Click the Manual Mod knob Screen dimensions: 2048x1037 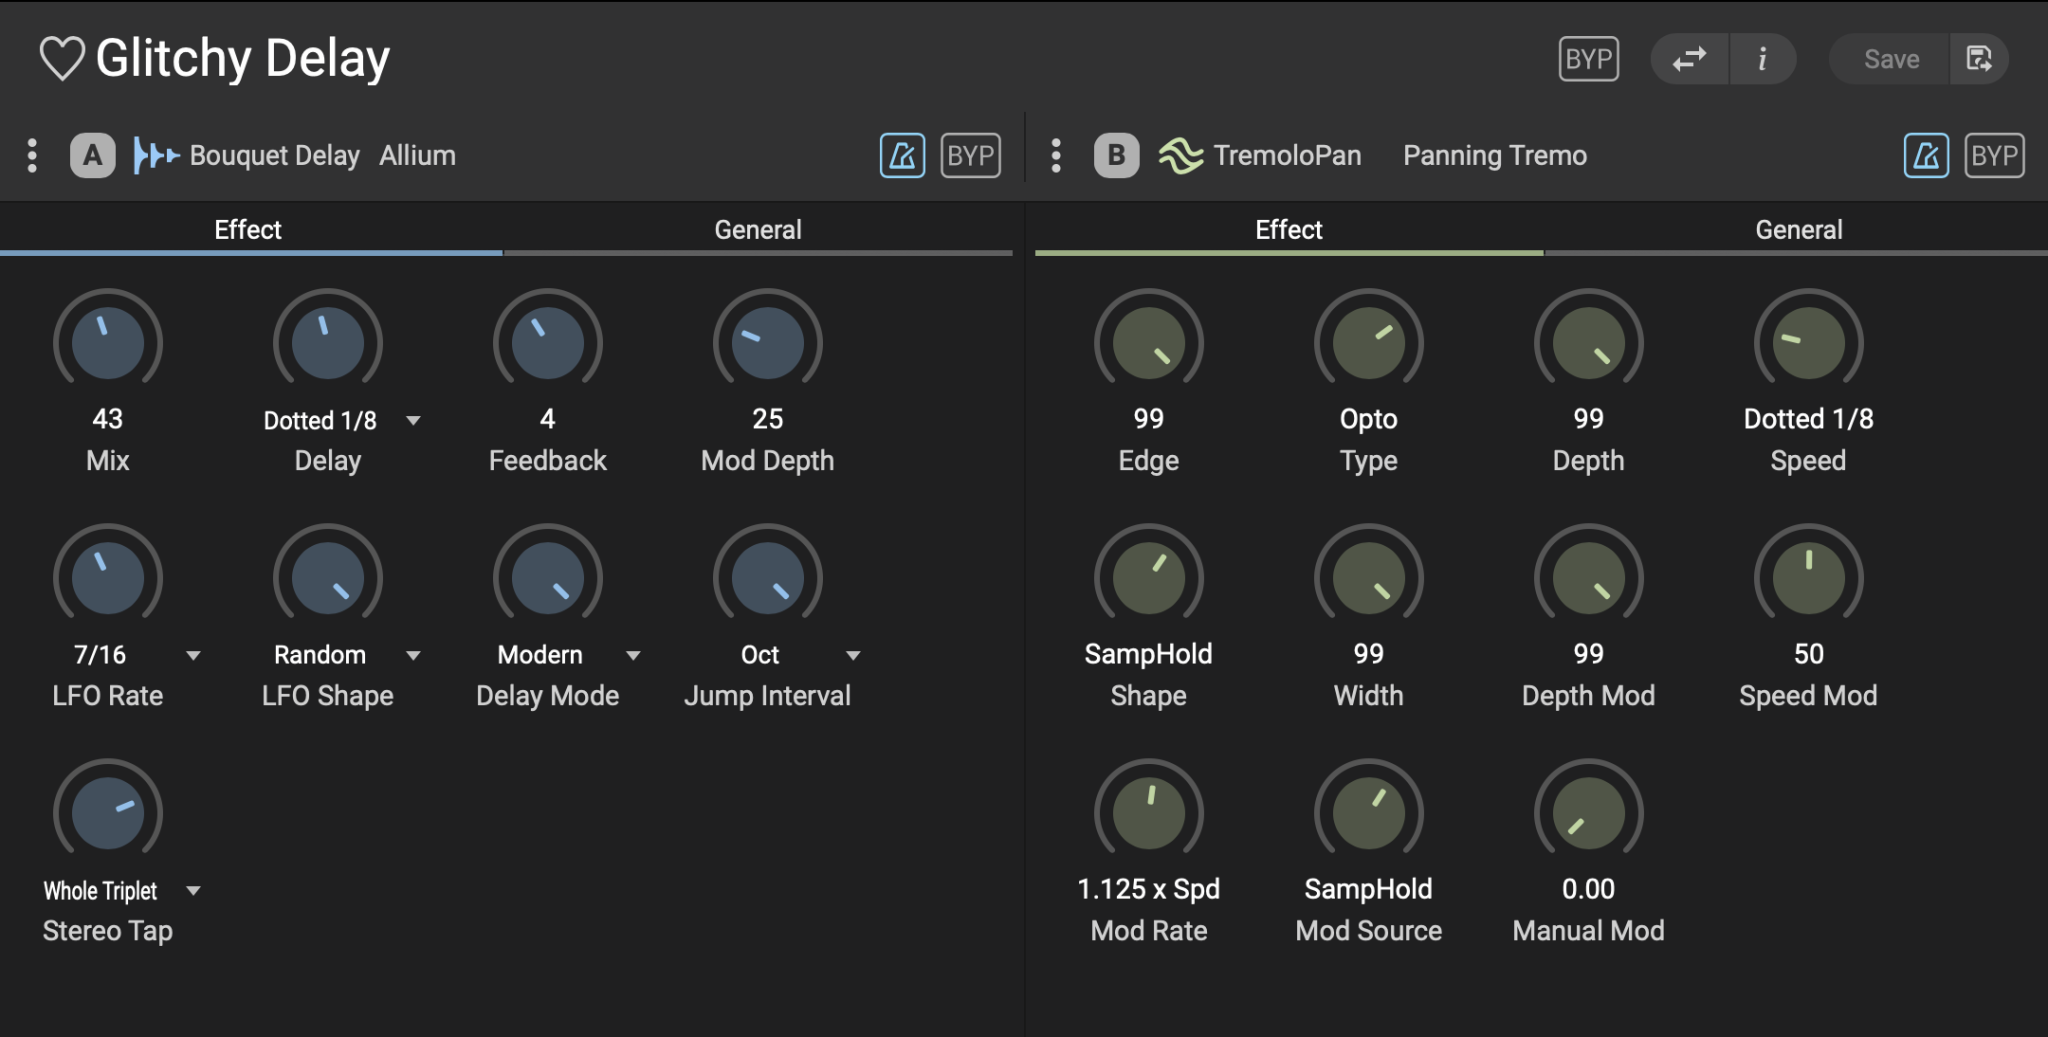(x=1589, y=812)
